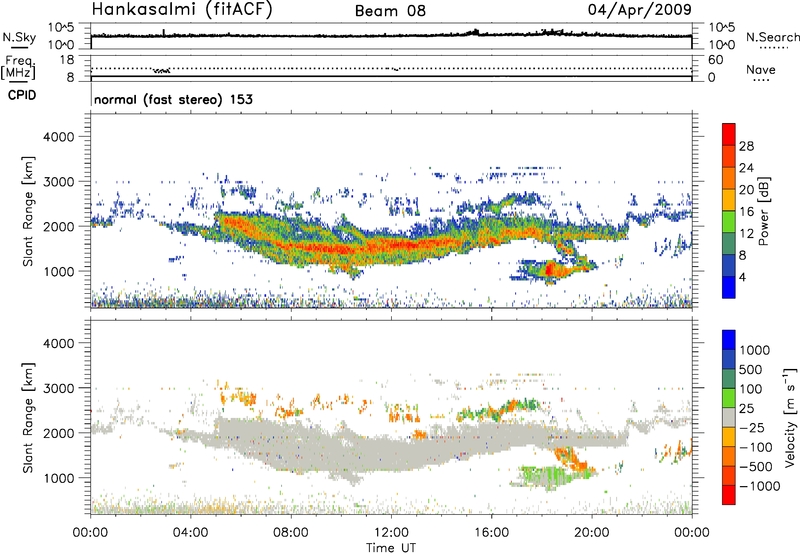Click the 500 label on velocity color bar
The height and width of the screenshot is (554, 800).
coord(750,369)
